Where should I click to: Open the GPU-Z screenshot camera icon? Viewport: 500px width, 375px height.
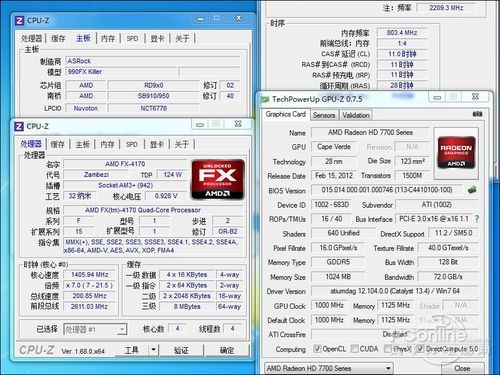coord(477,114)
